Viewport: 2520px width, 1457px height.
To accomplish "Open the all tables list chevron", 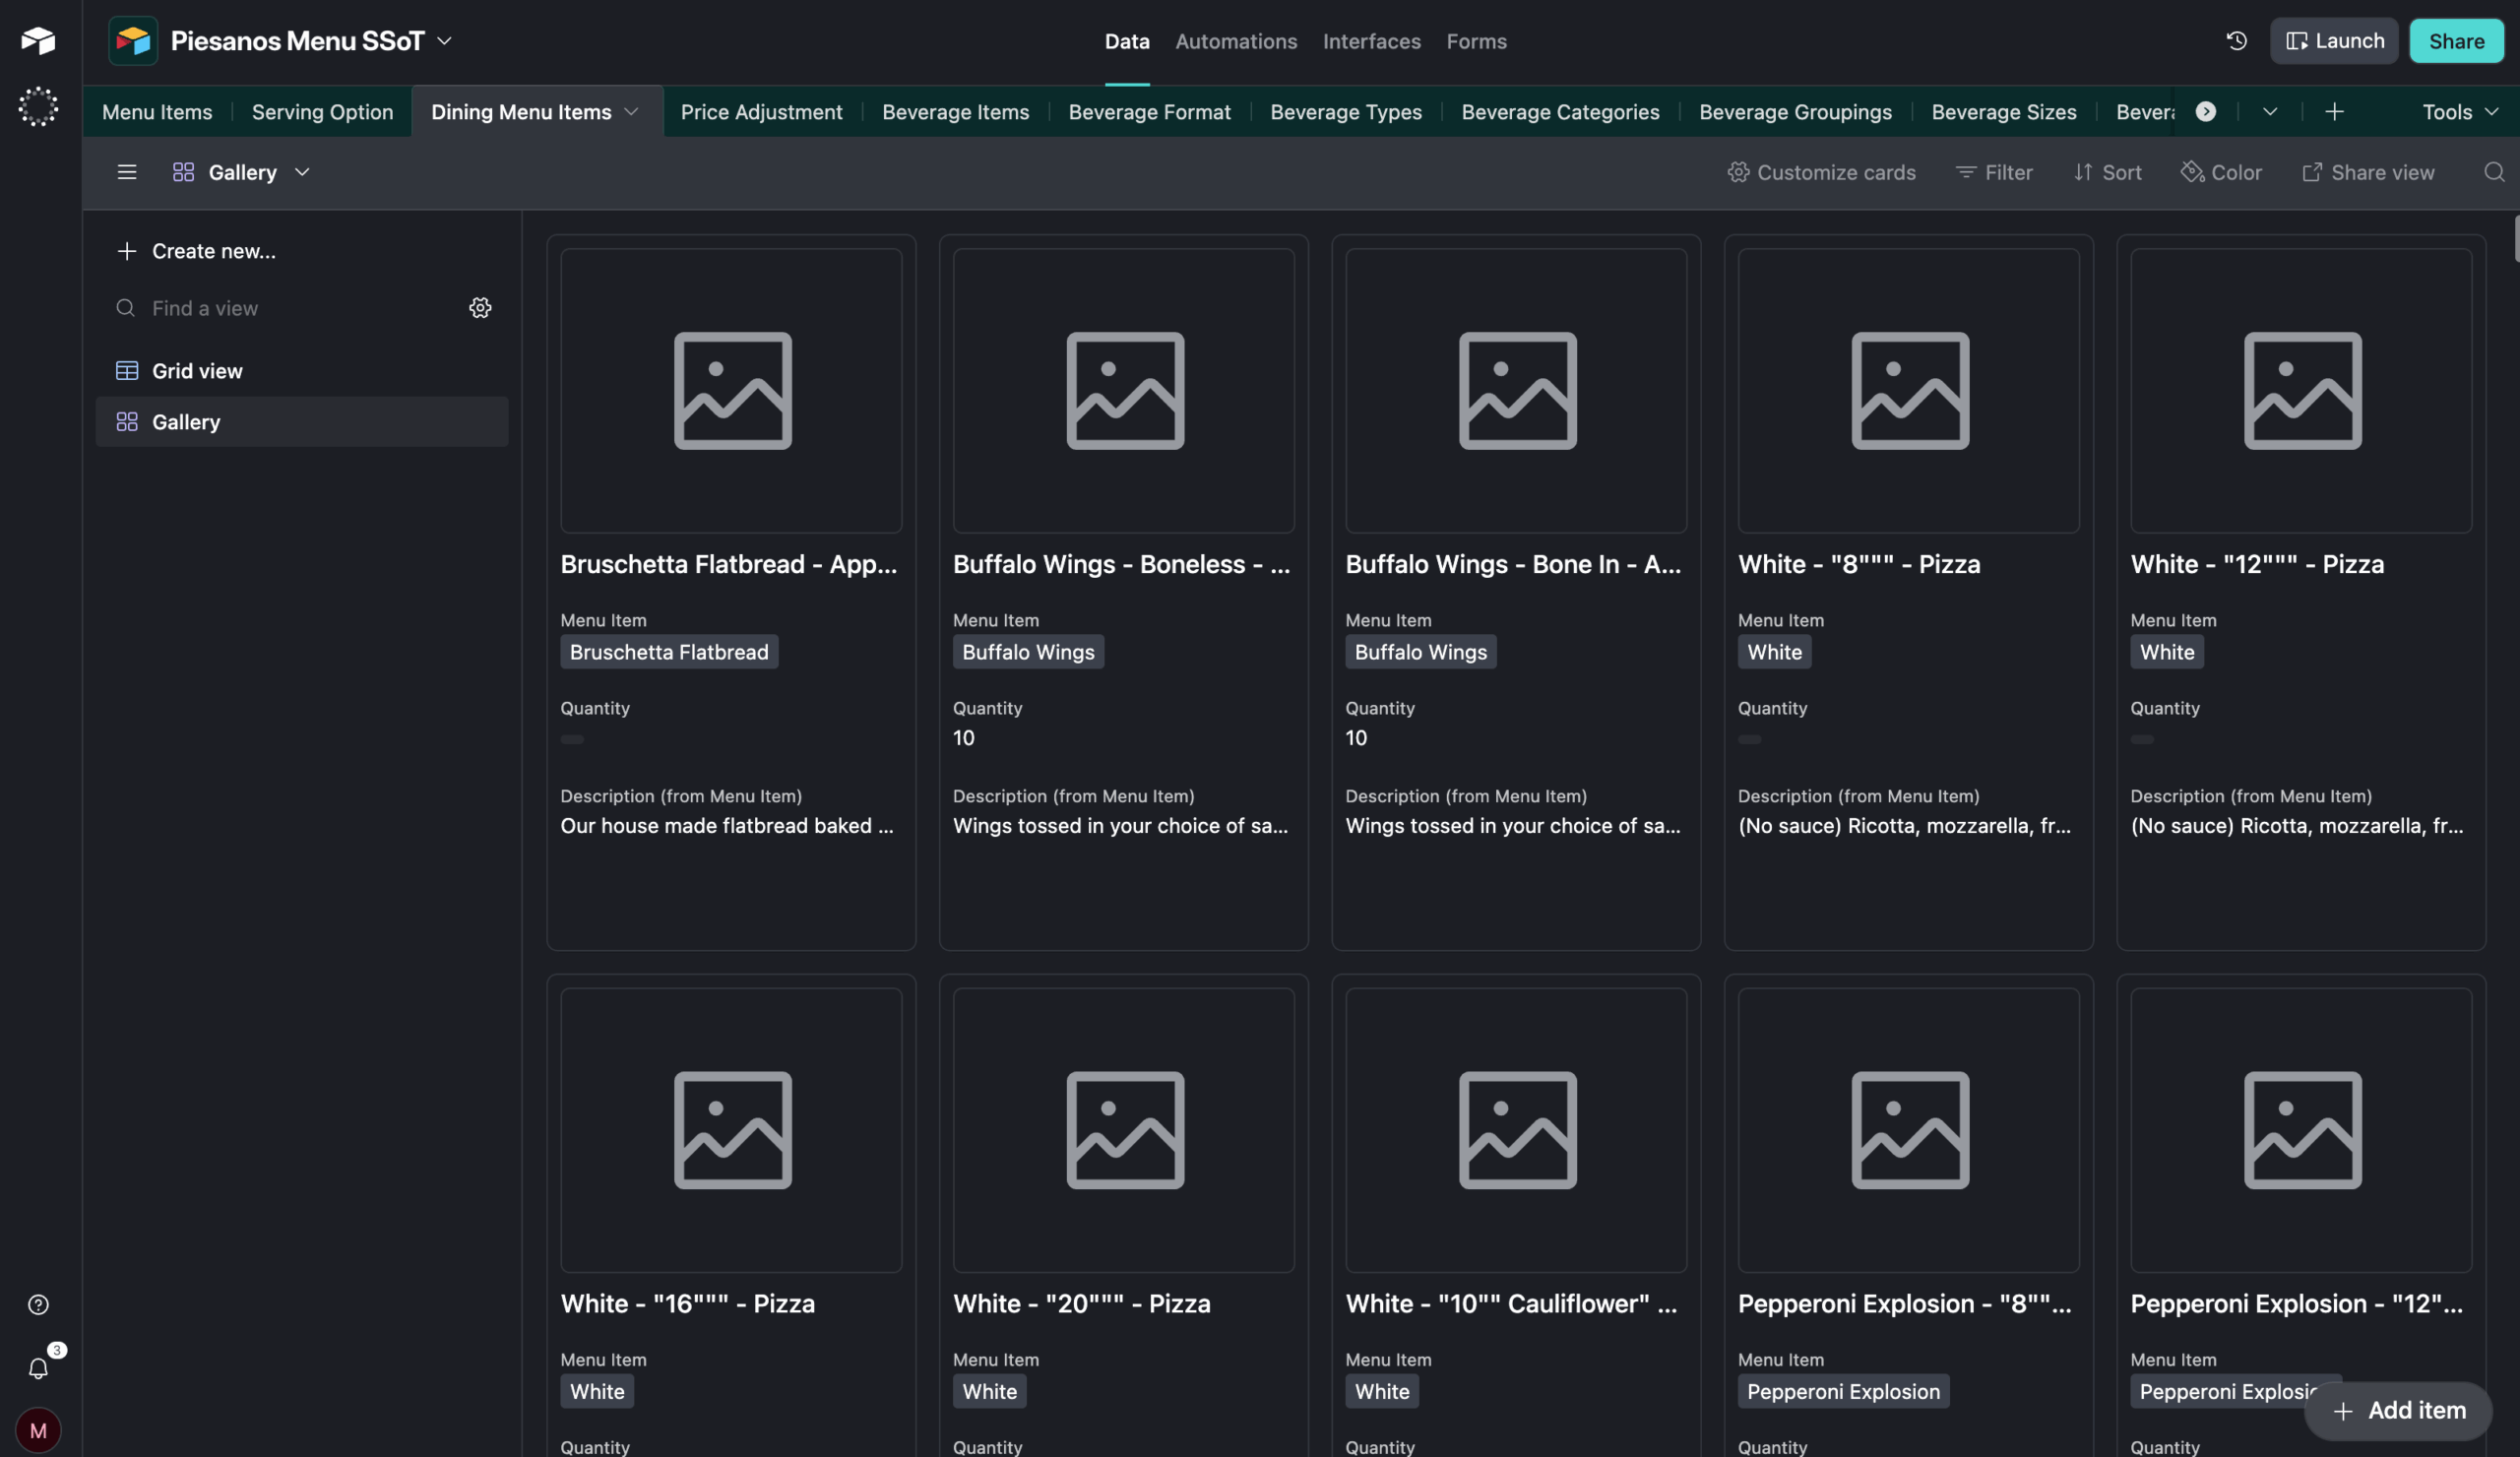I will (2269, 112).
